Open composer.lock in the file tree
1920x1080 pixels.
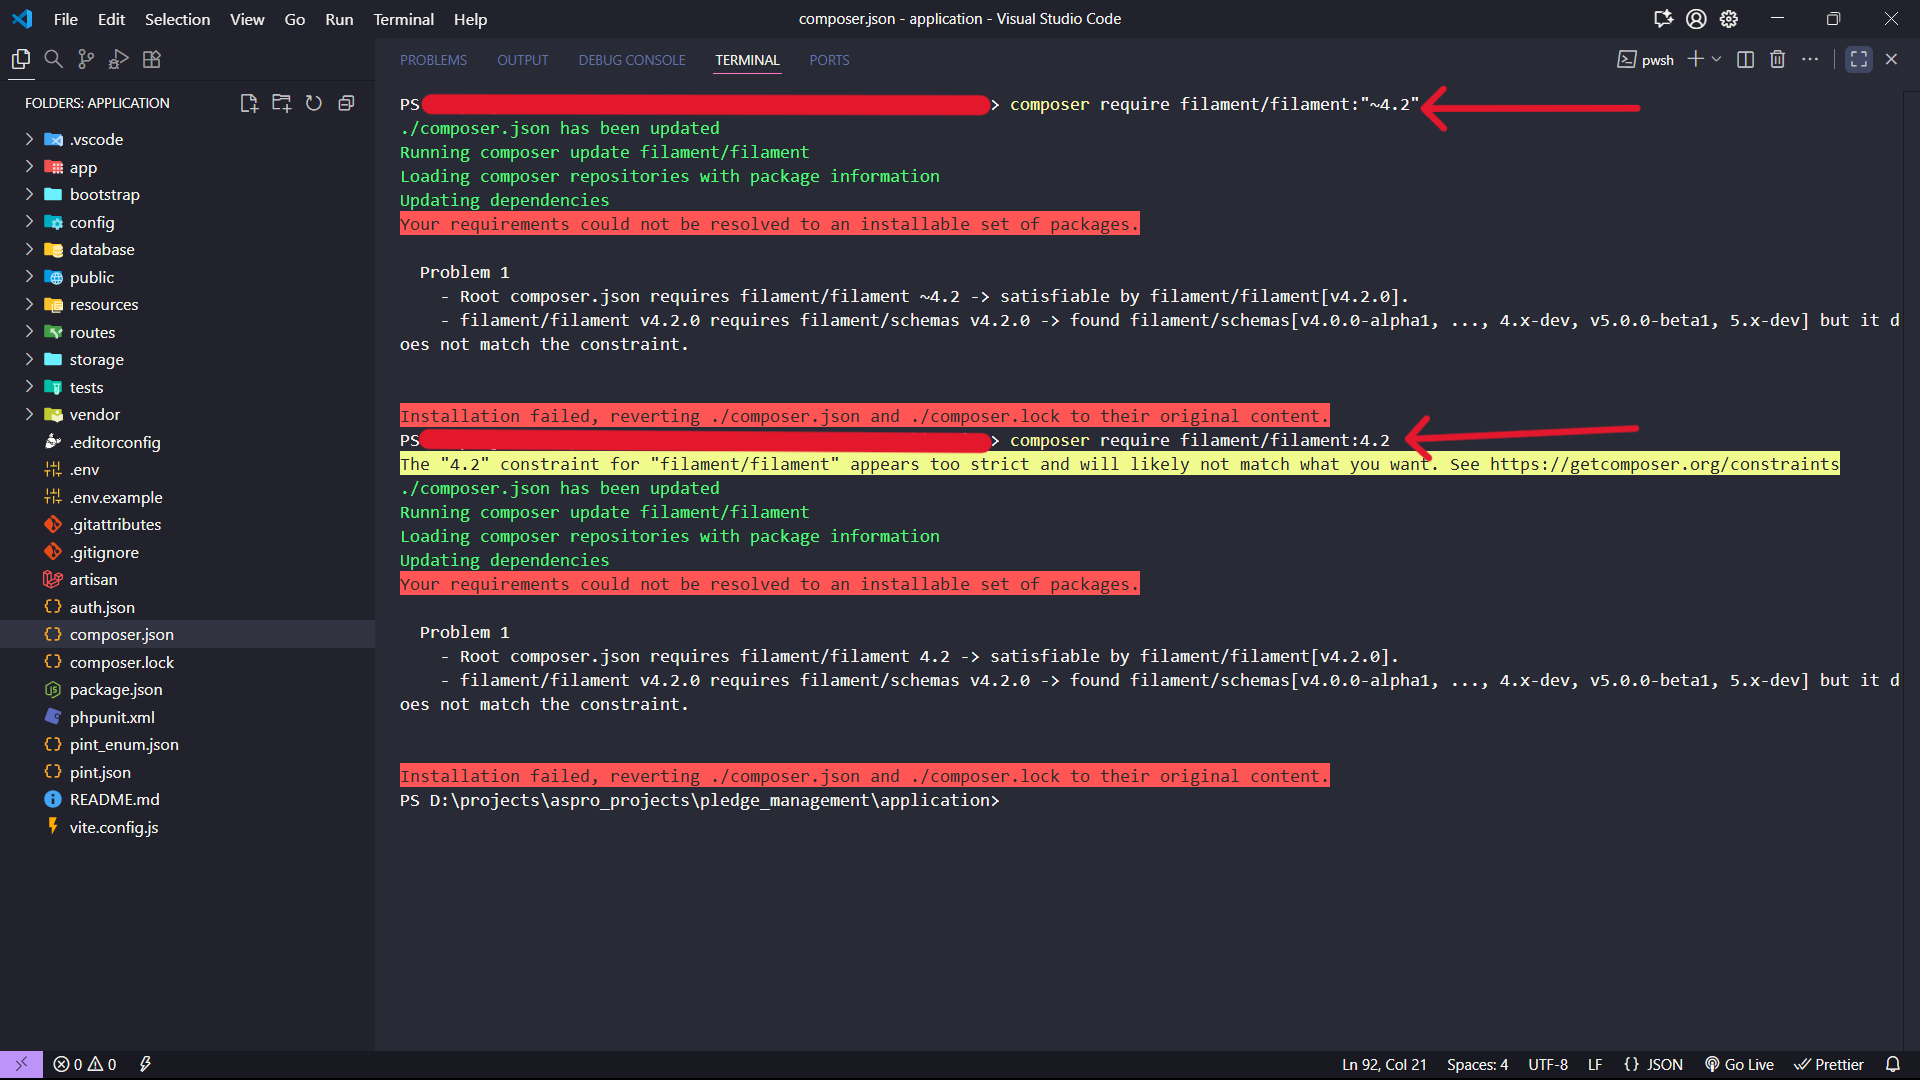121,662
